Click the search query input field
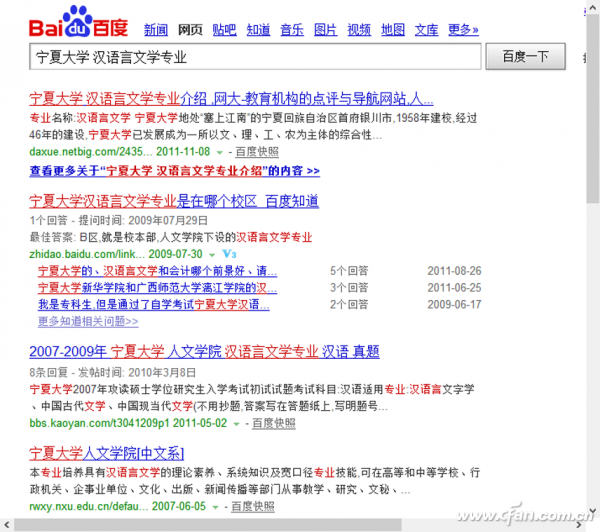This screenshot has width=600, height=532. [x=255, y=57]
